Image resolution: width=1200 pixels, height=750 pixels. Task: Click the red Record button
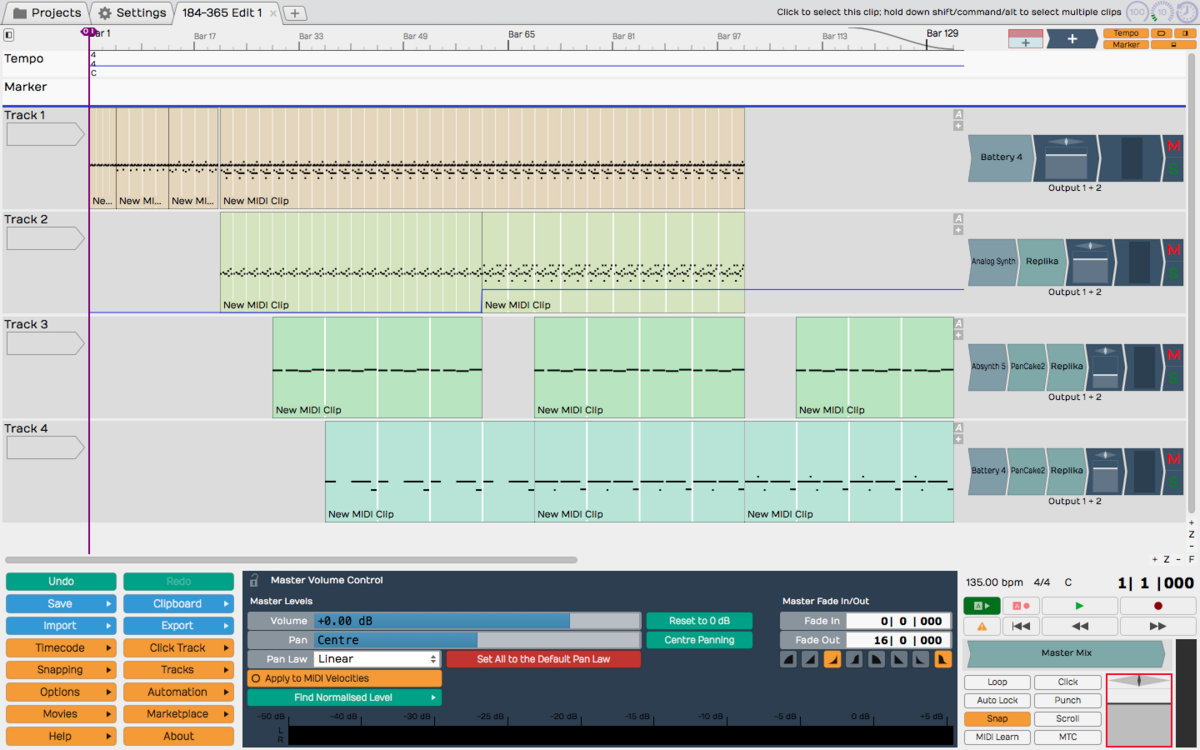point(1157,606)
